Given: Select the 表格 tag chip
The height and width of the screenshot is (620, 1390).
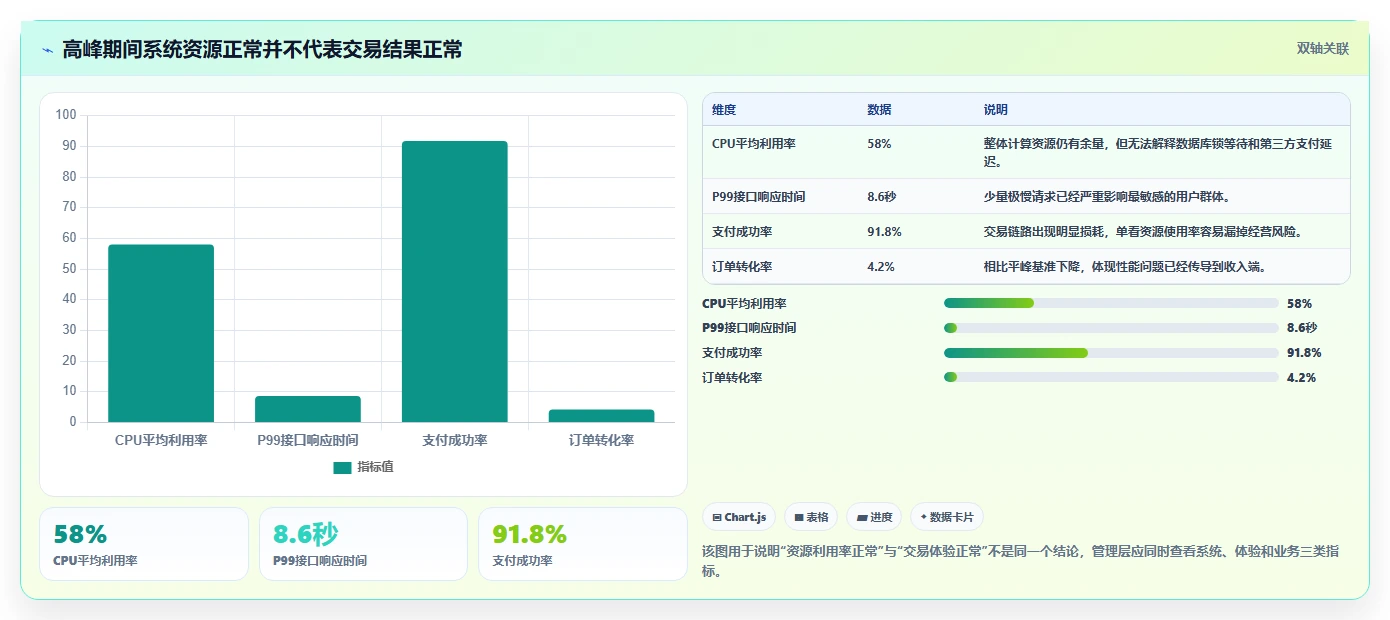Looking at the screenshot, I should (x=811, y=517).
